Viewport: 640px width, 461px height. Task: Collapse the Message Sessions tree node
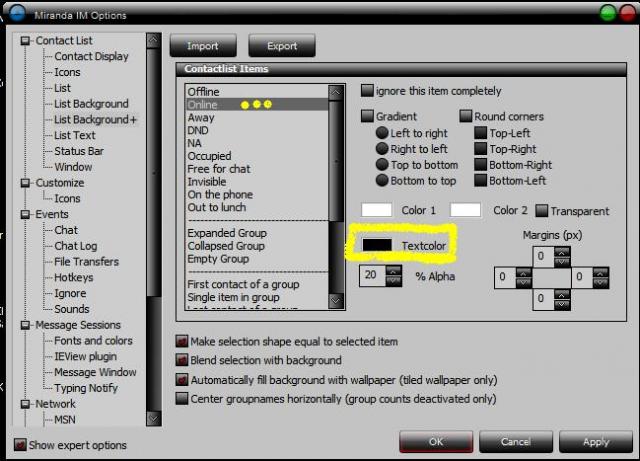pyautogui.click(x=25, y=325)
